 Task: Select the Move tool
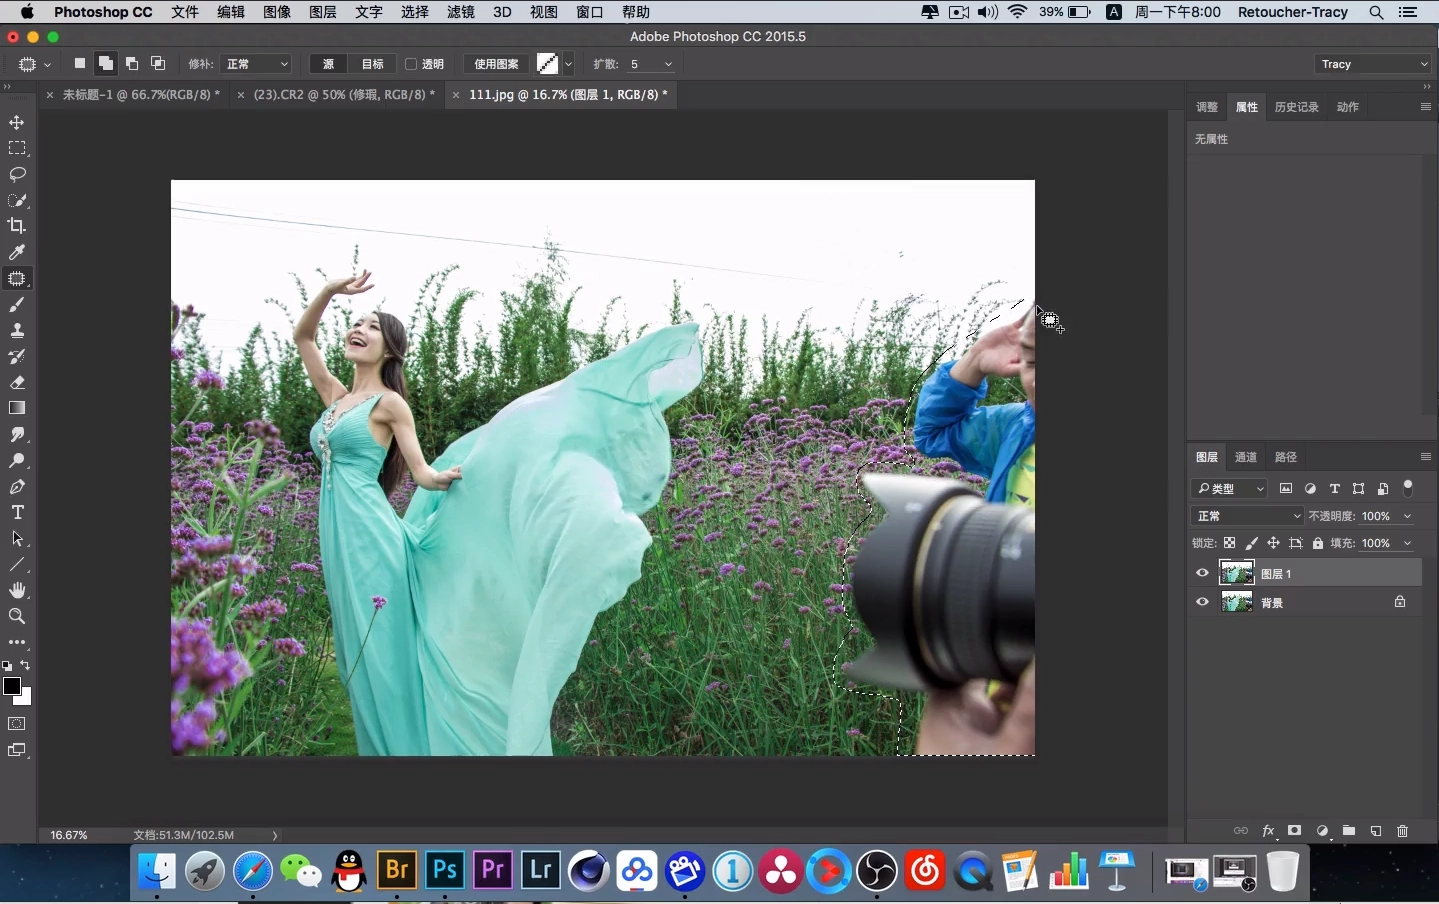[17, 122]
